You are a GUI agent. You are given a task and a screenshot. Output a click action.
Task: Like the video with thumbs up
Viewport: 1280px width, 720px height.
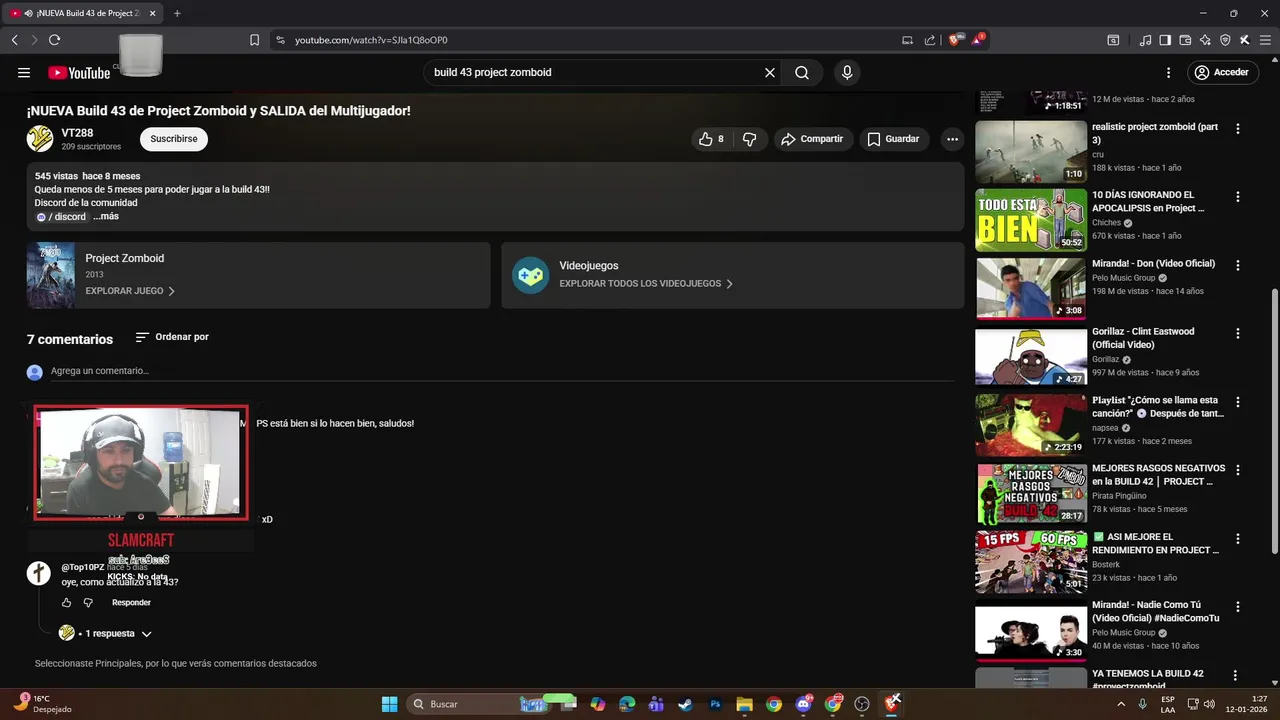coord(711,139)
